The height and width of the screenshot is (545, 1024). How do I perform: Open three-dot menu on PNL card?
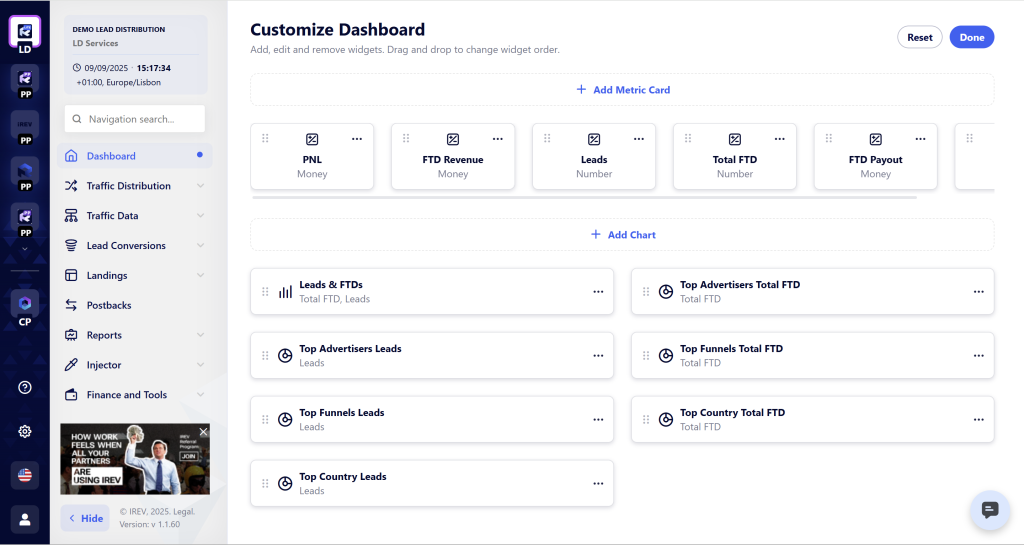click(357, 139)
